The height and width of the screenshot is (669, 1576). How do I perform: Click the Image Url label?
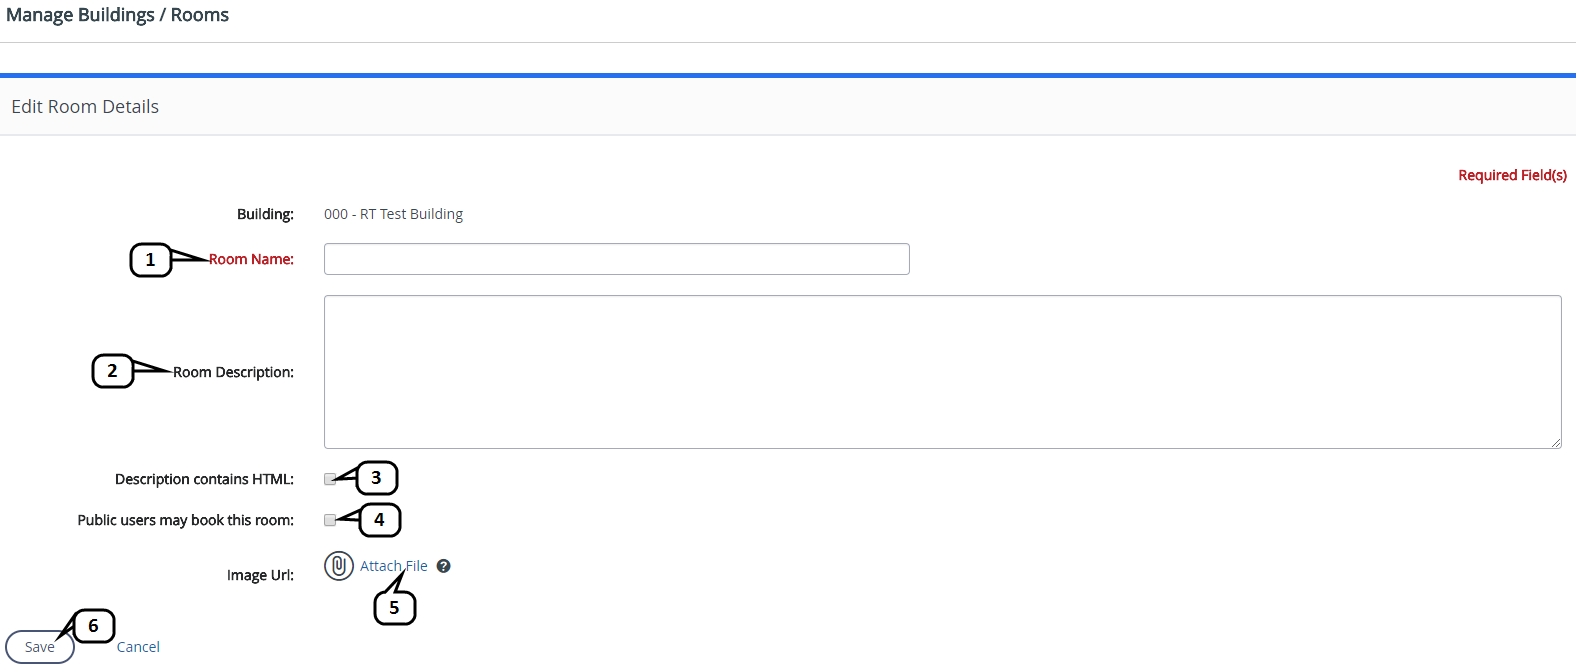pyautogui.click(x=260, y=575)
